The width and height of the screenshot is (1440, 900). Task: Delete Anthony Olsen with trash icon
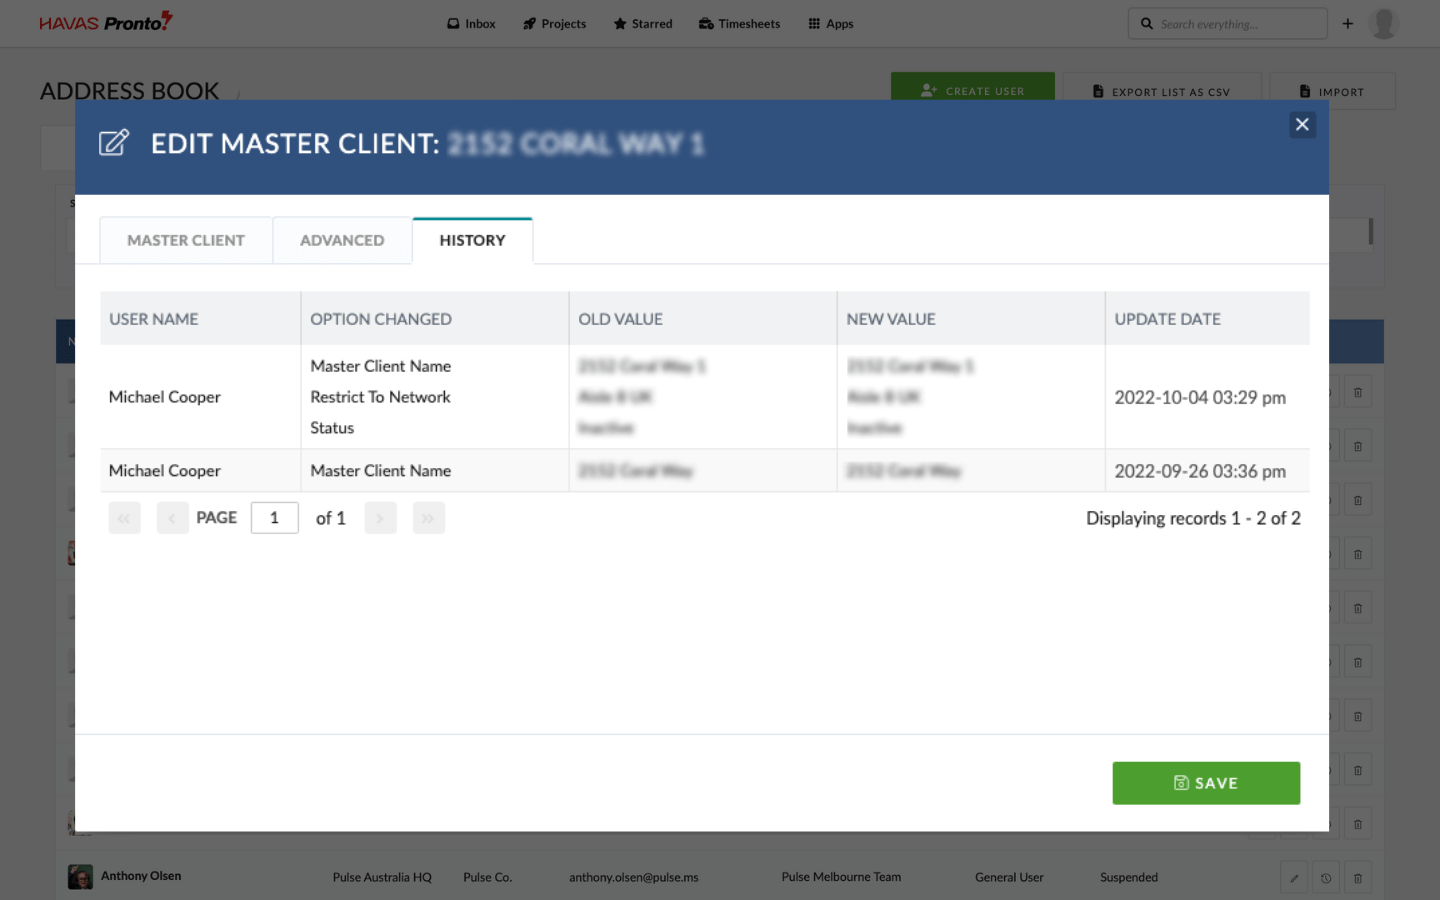tap(1358, 878)
